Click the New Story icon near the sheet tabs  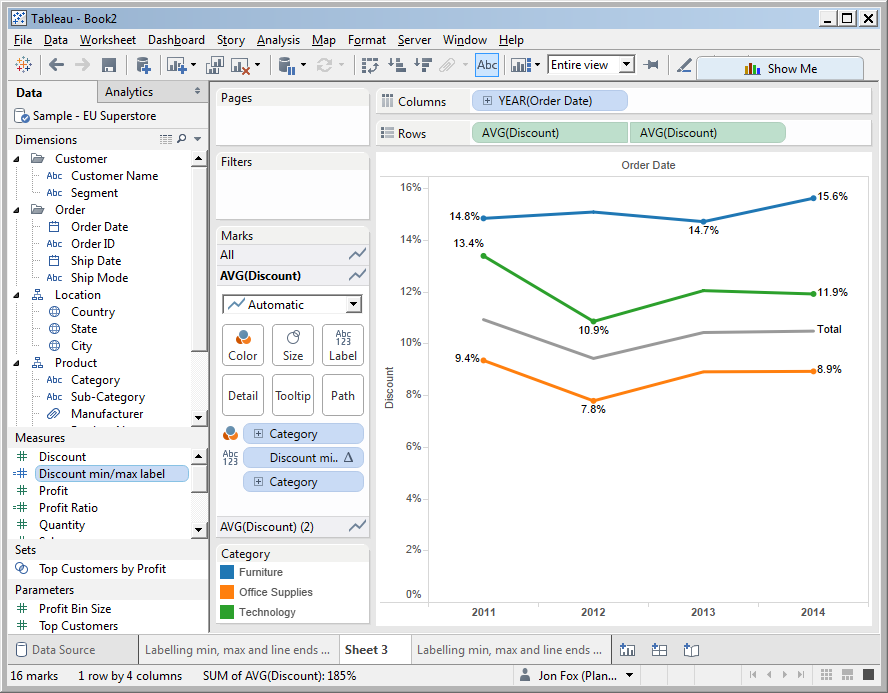(x=690, y=650)
